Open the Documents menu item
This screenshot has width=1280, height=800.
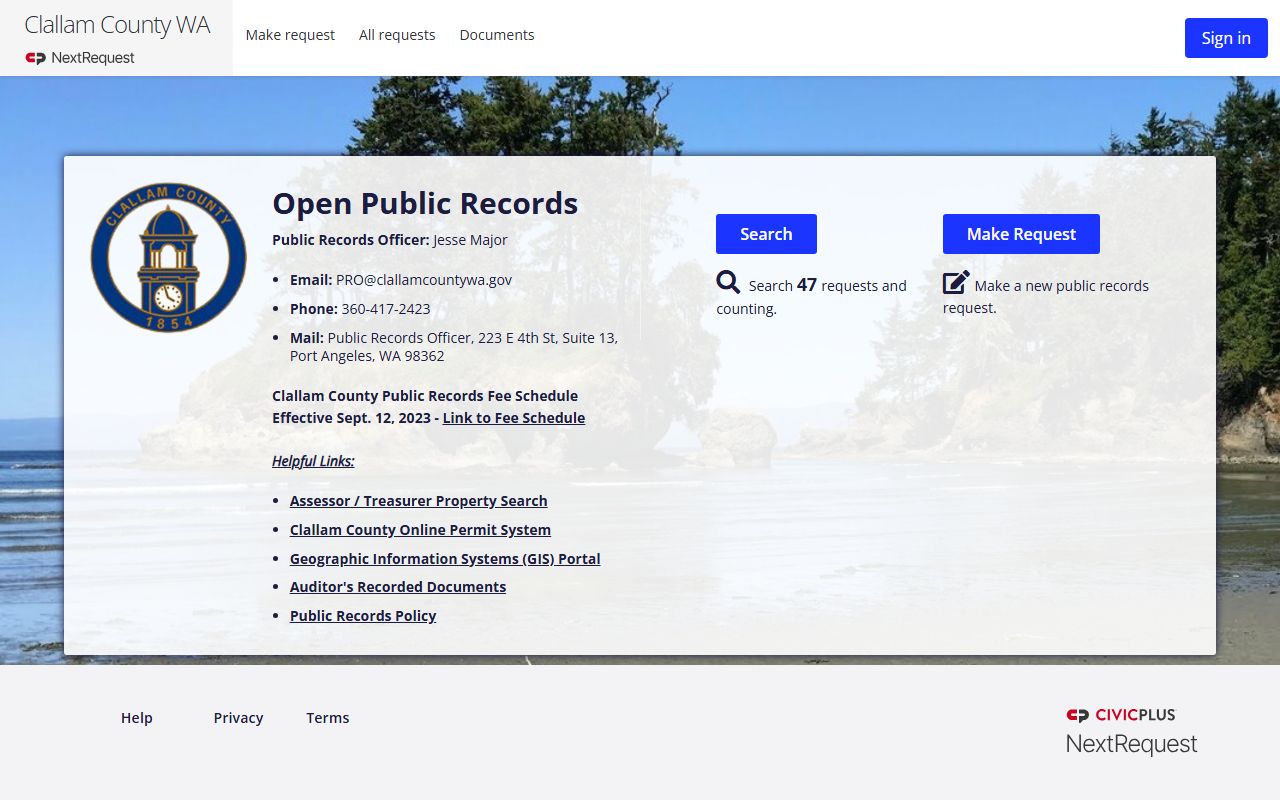coord(497,35)
